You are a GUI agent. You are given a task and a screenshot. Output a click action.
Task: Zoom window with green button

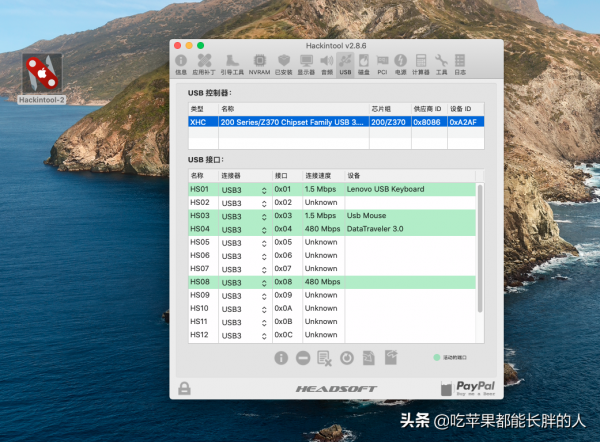click(201, 46)
